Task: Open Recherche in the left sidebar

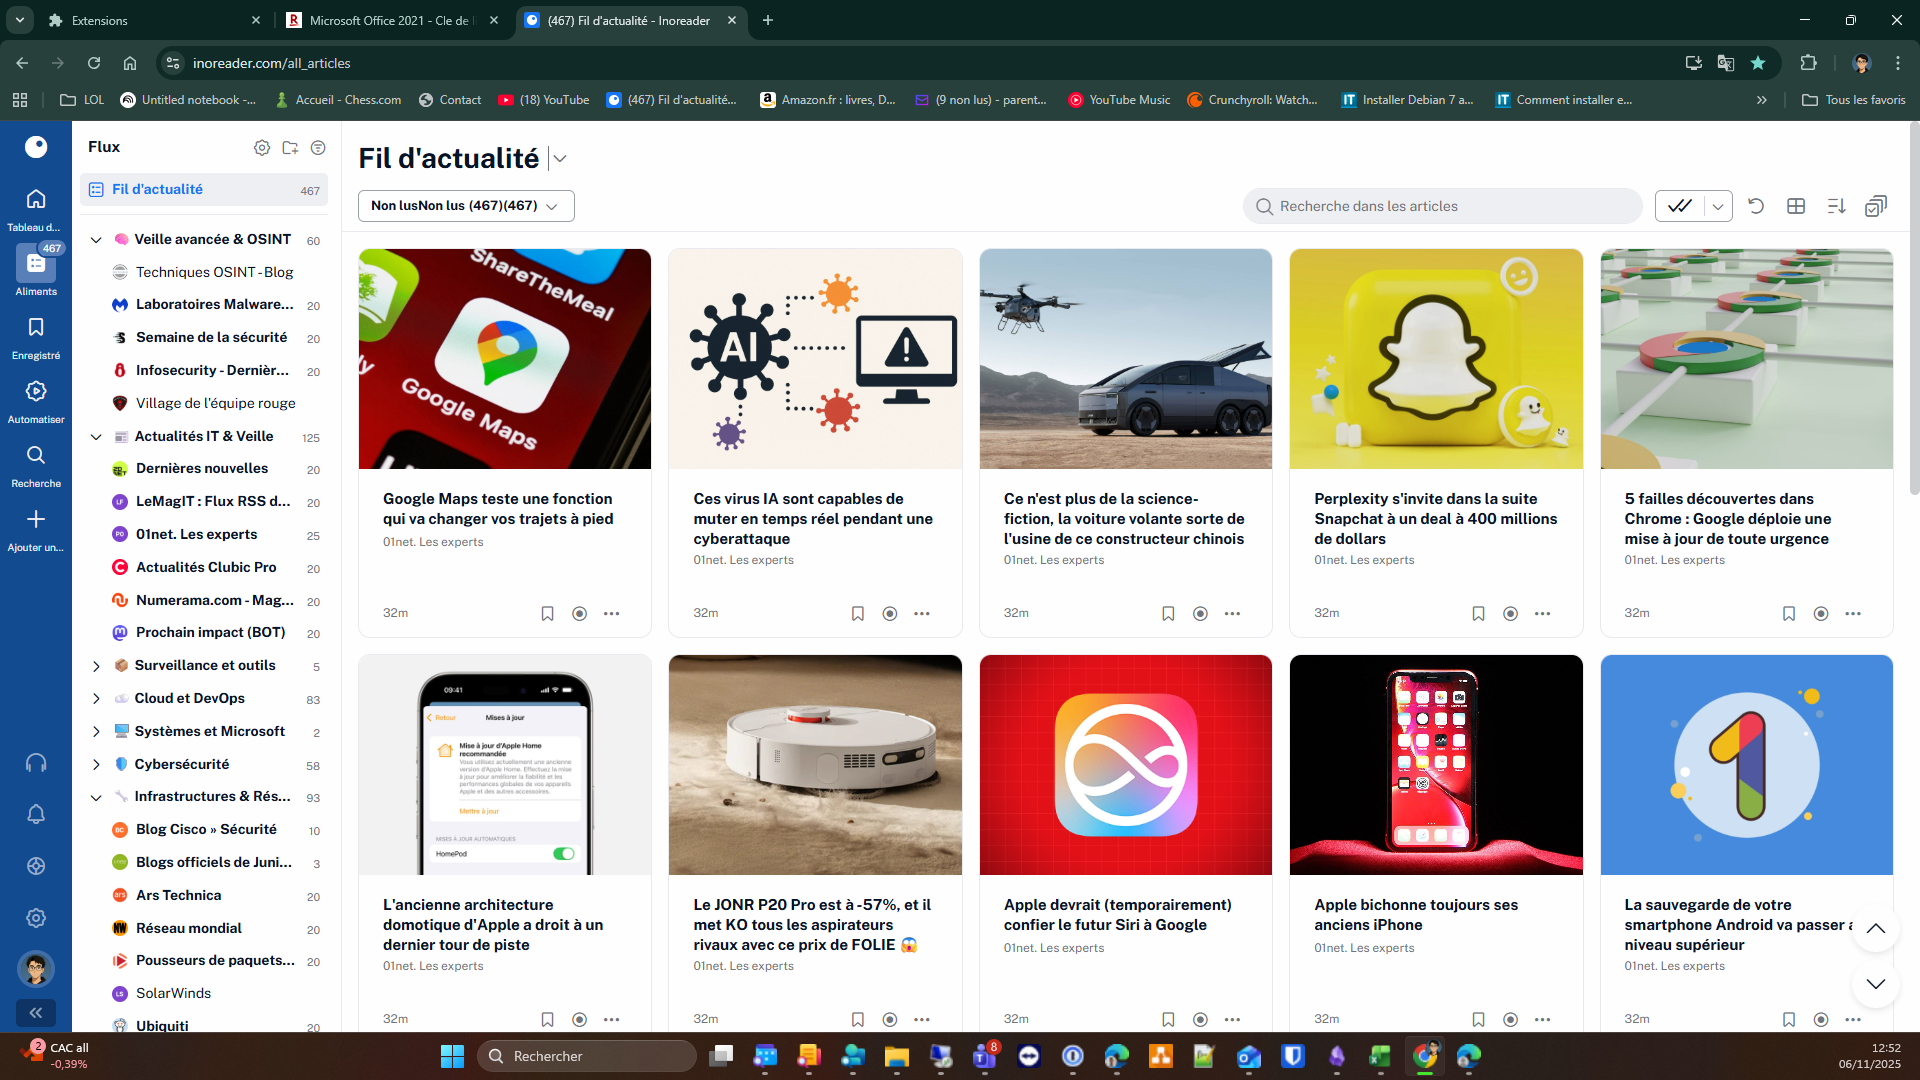Action: pyautogui.click(x=36, y=464)
